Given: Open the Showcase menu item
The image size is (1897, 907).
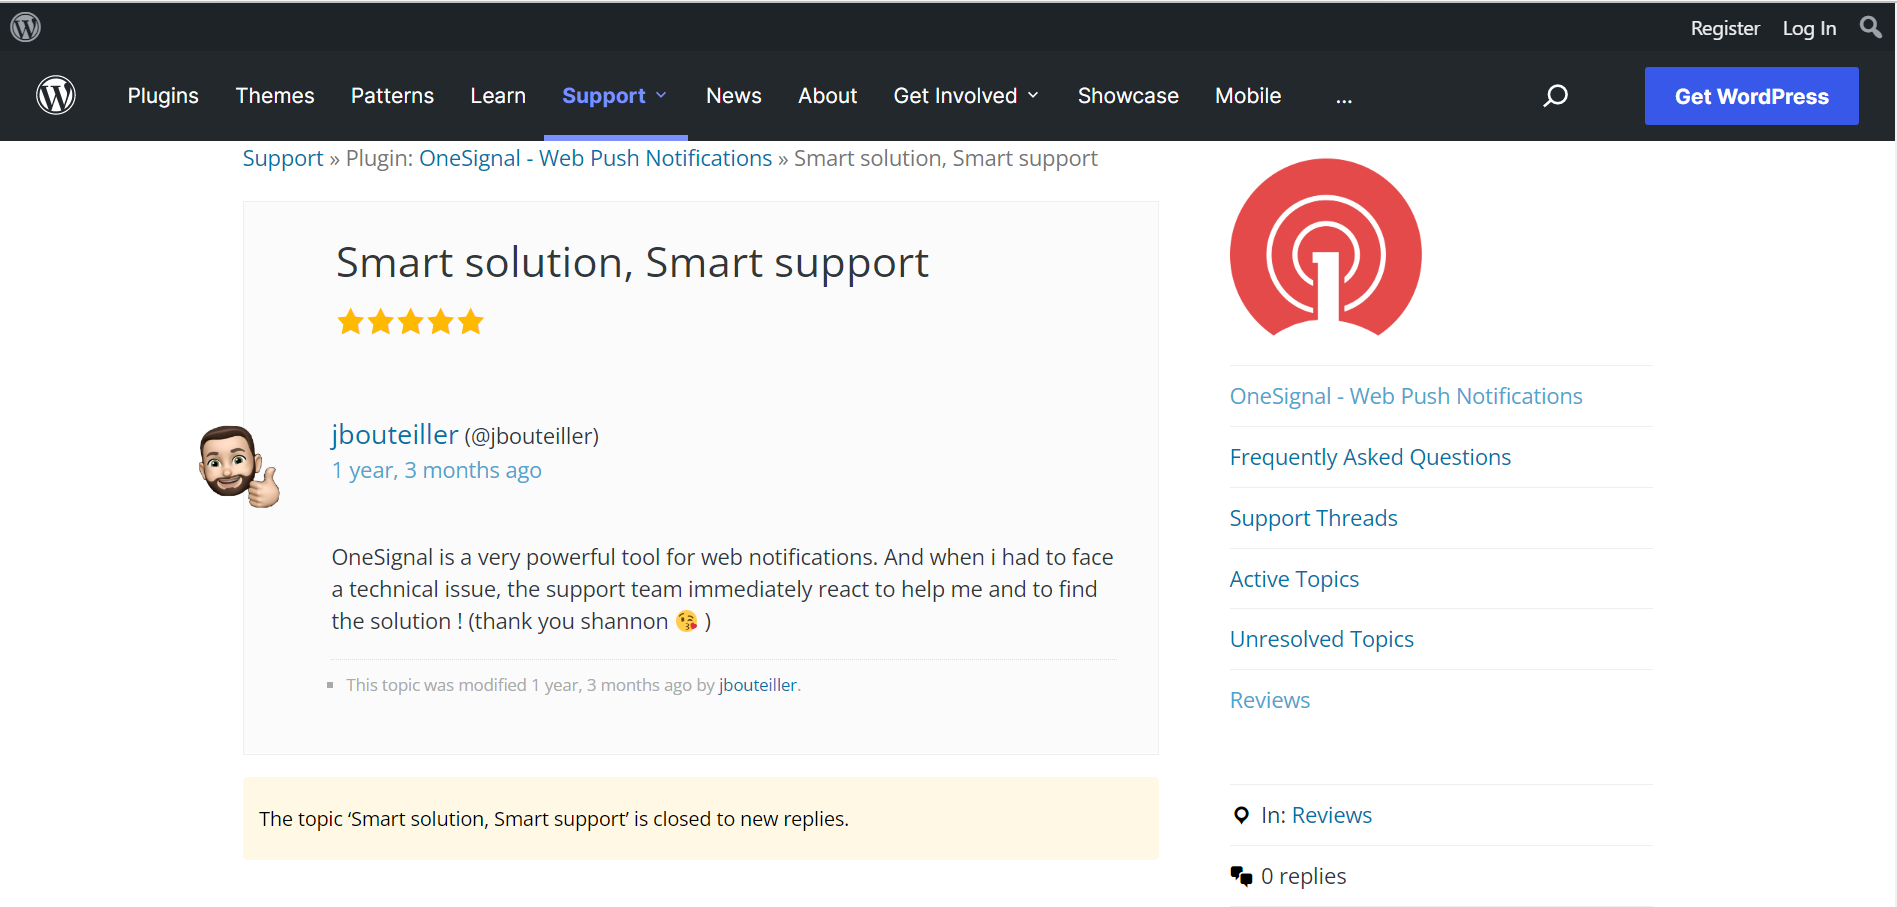Looking at the screenshot, I should [1128, 96].
